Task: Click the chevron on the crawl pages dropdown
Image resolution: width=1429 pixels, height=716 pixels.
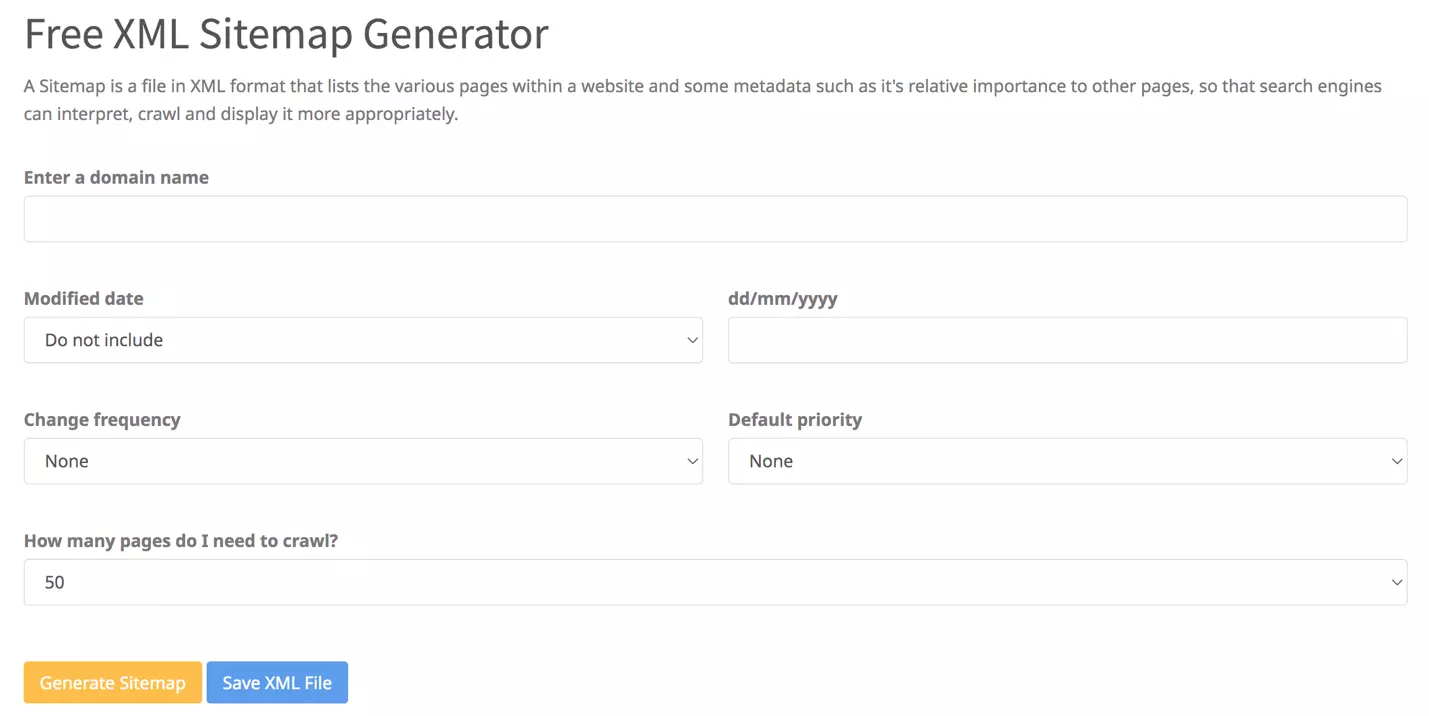Action: click(1396, 582)
